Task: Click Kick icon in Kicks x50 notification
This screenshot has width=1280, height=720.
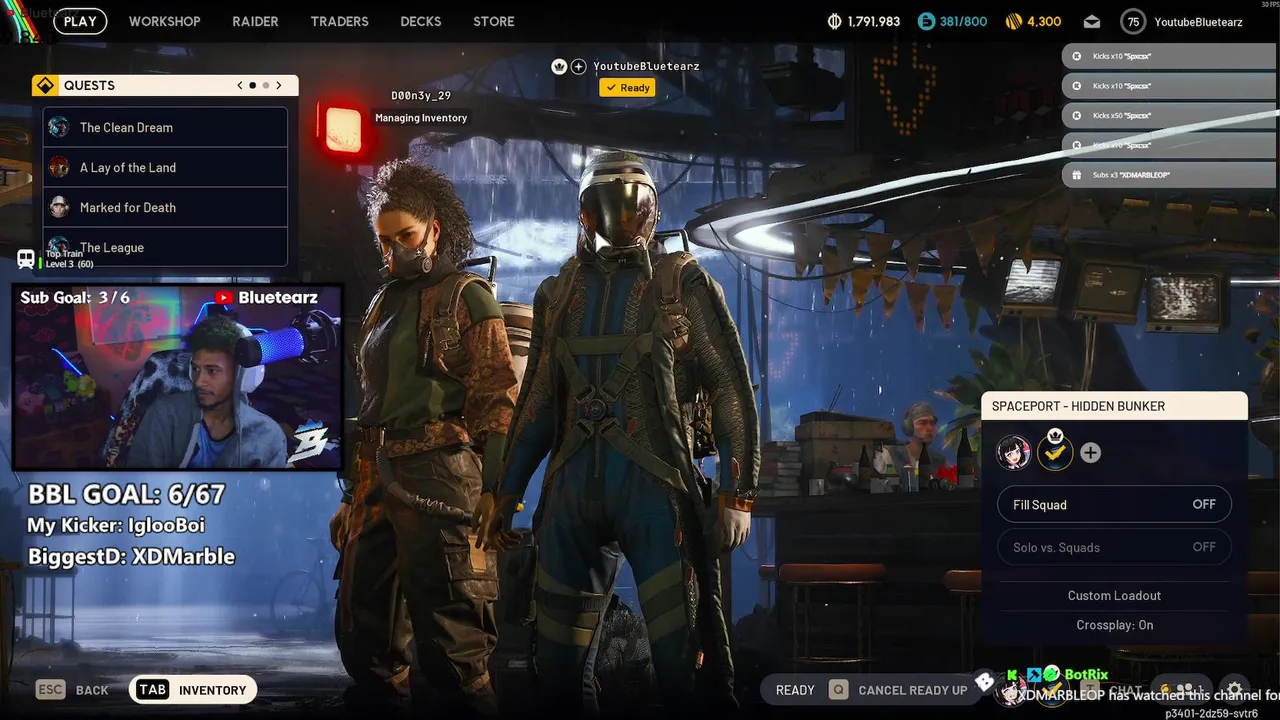Action: (1076, 115)
